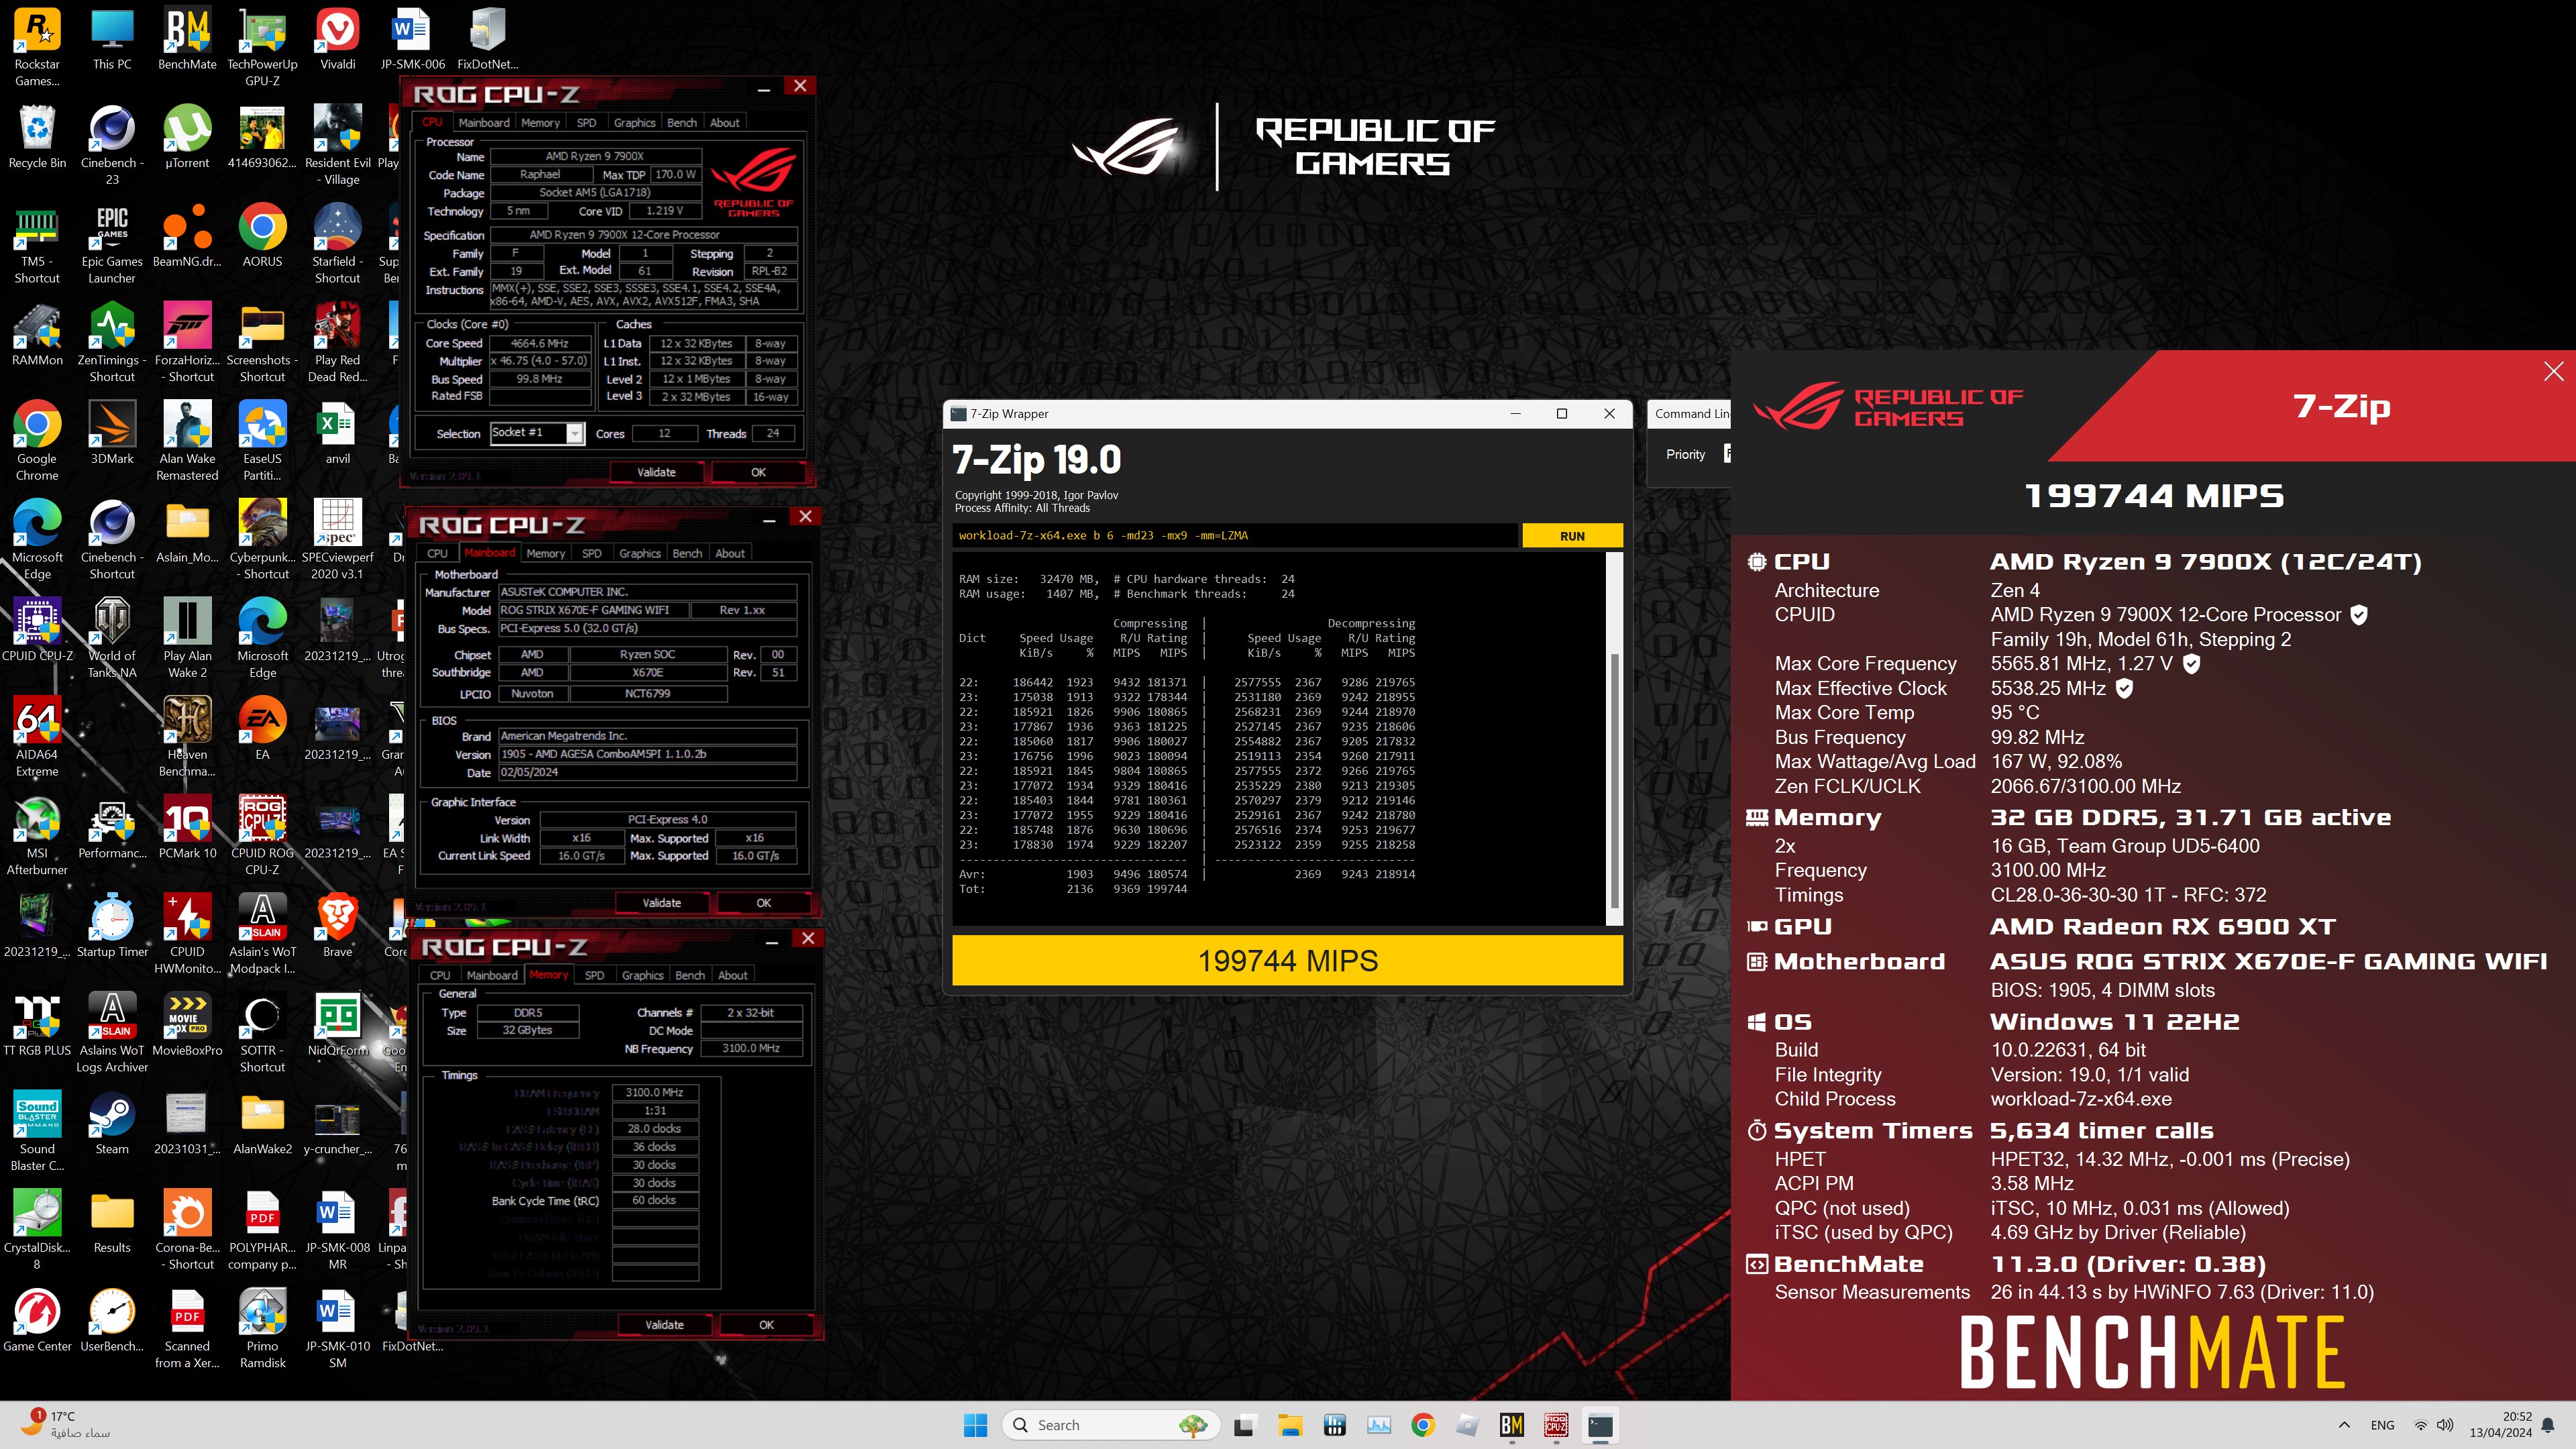Select the Startup Timer desktop icon
Image resolution: width=2576 pixels, height=1449 pixels.
112,926
